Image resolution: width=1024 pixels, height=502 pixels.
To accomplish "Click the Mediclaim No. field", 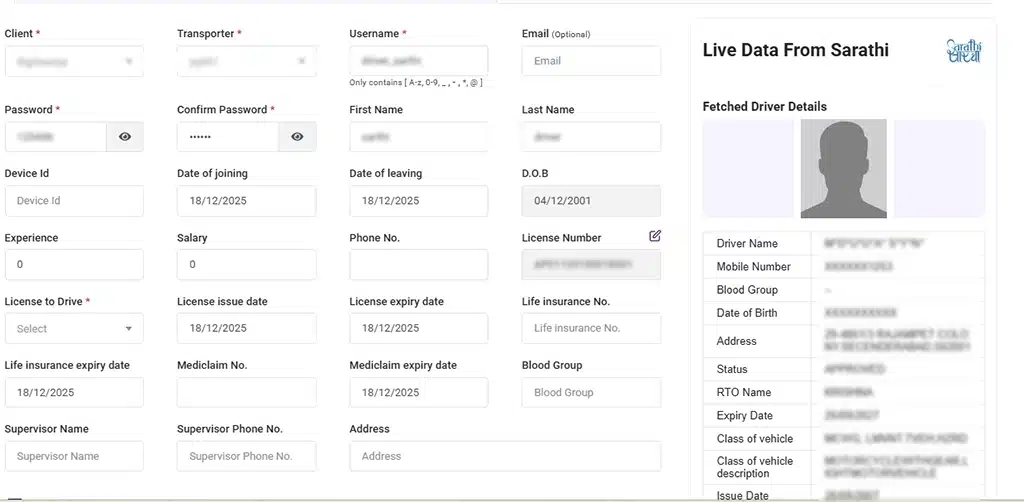I will click(x=246, y=392).
